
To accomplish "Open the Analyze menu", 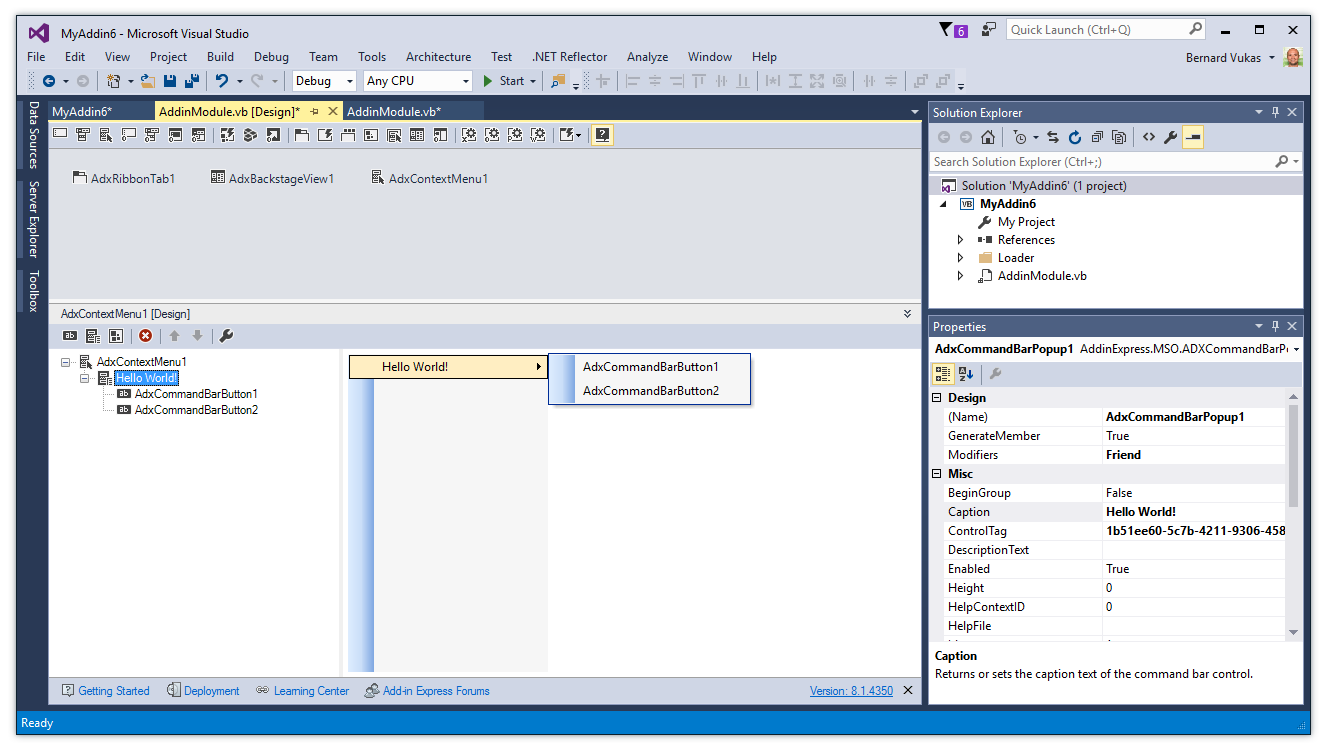I will point(647,57).
